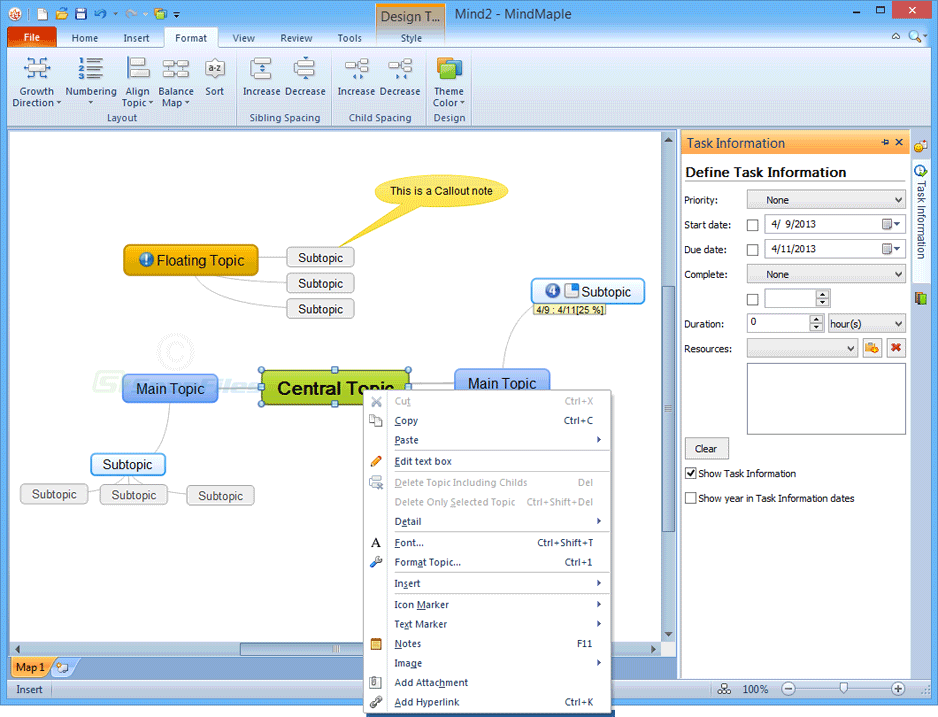The height and width of the screenshot is (717, 938).
Task: Open the hour(s) duration unit dropdown
Action: 866,324
